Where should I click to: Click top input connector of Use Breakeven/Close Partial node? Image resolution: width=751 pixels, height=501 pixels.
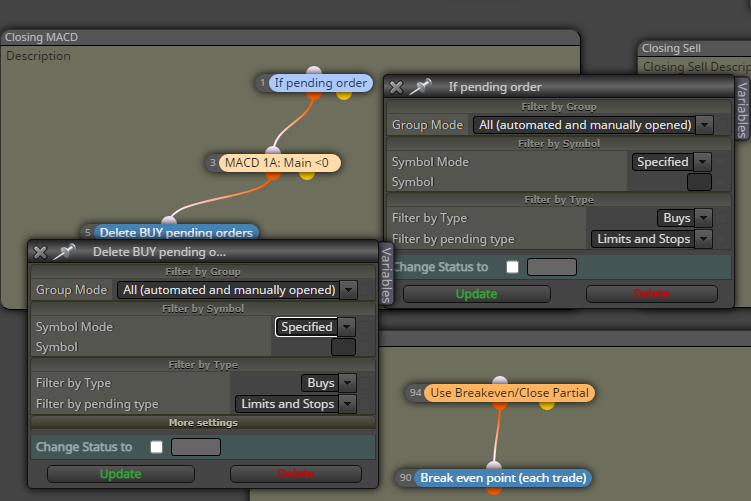pos(500,381)
